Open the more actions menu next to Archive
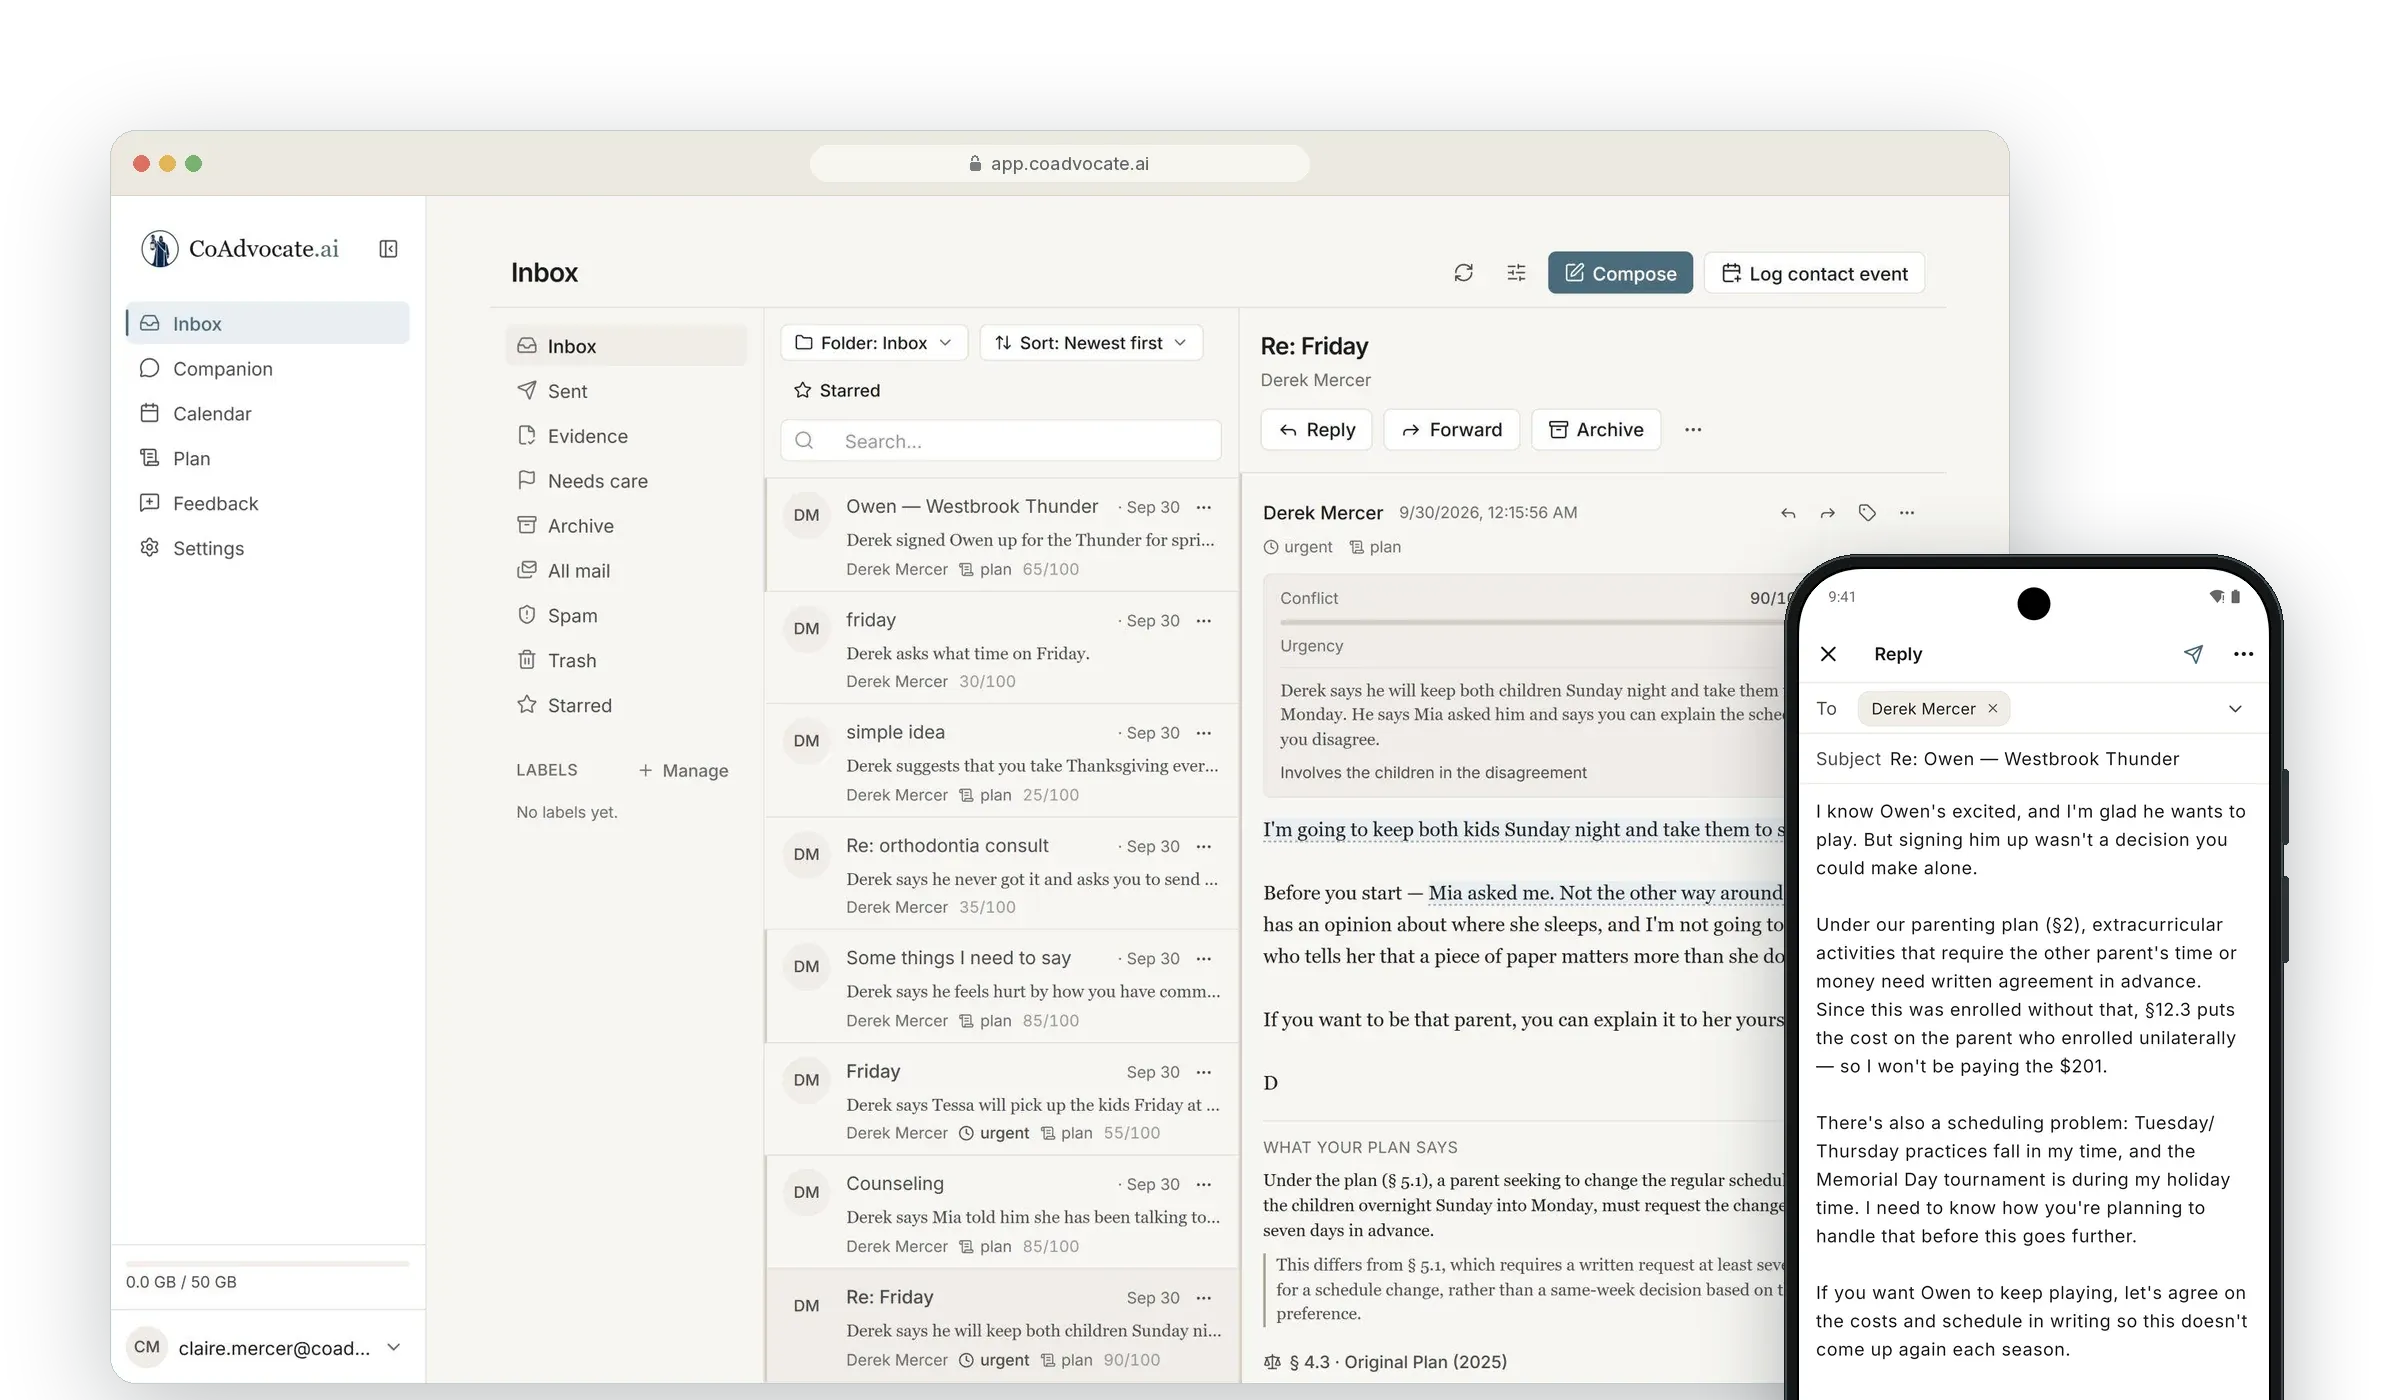 pyautogui.click(x=1693, y=430)
